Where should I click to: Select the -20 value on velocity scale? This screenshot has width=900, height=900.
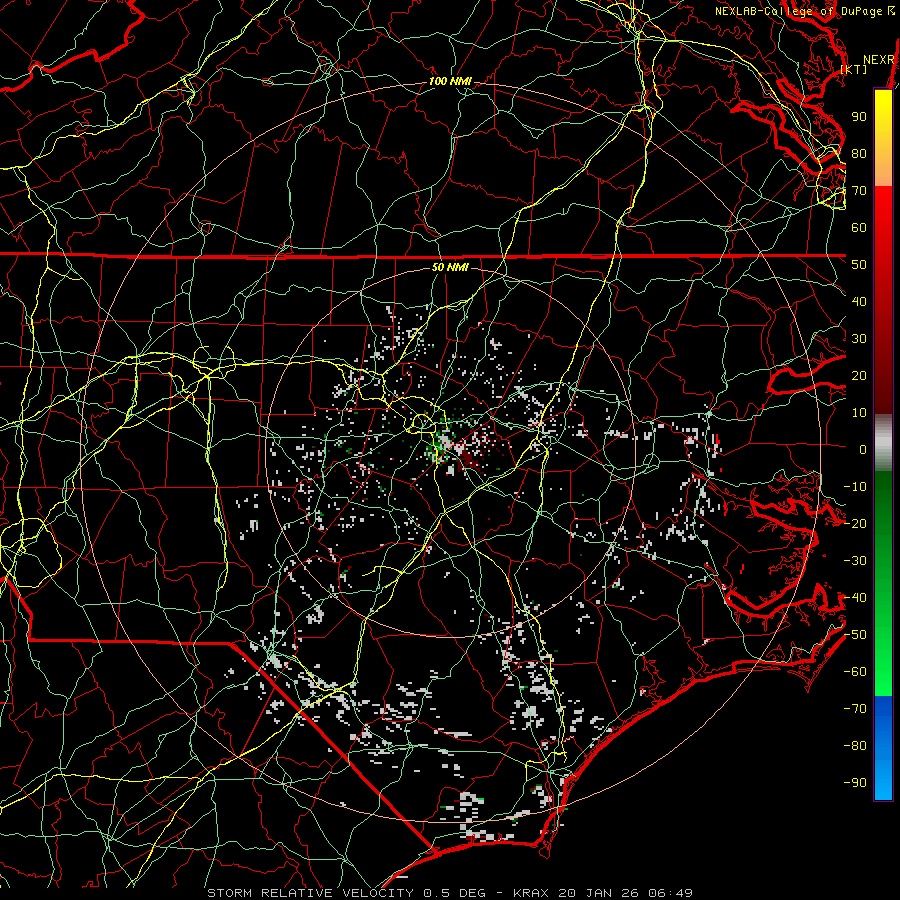(x=855, y=524)
